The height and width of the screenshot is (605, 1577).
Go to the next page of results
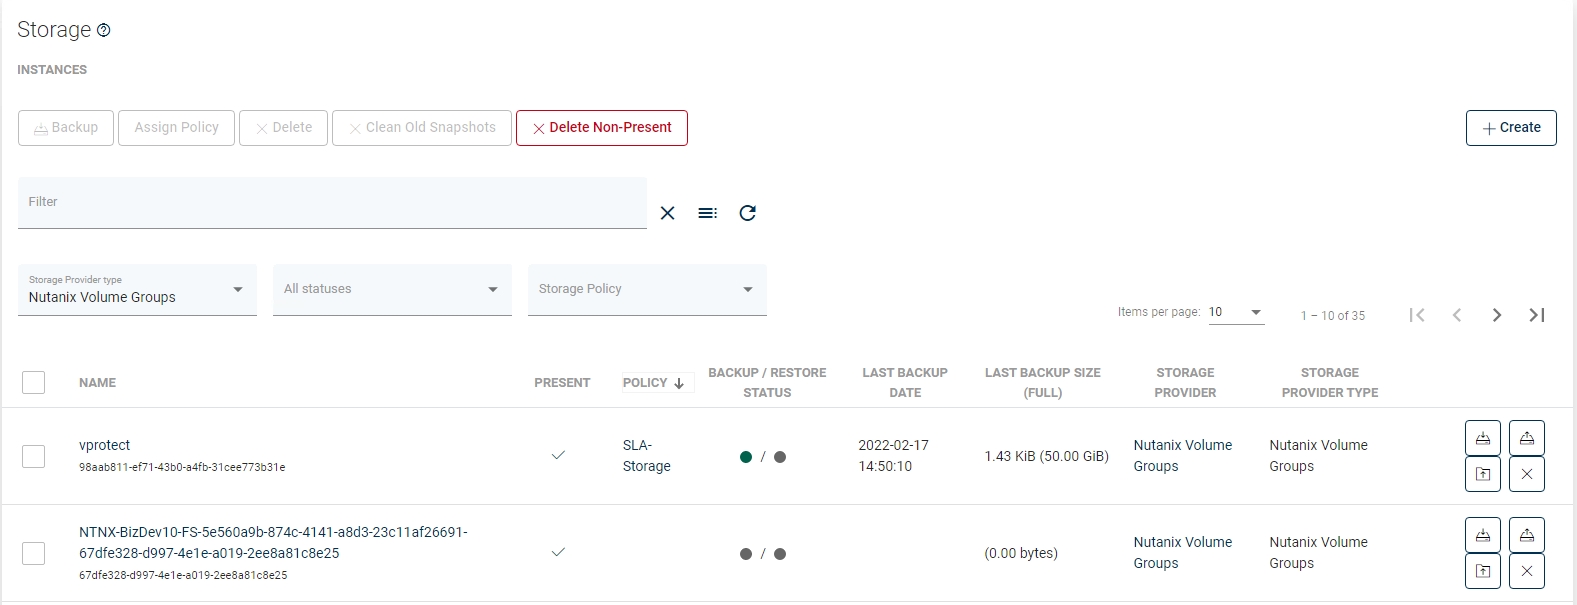point(1496,315)
